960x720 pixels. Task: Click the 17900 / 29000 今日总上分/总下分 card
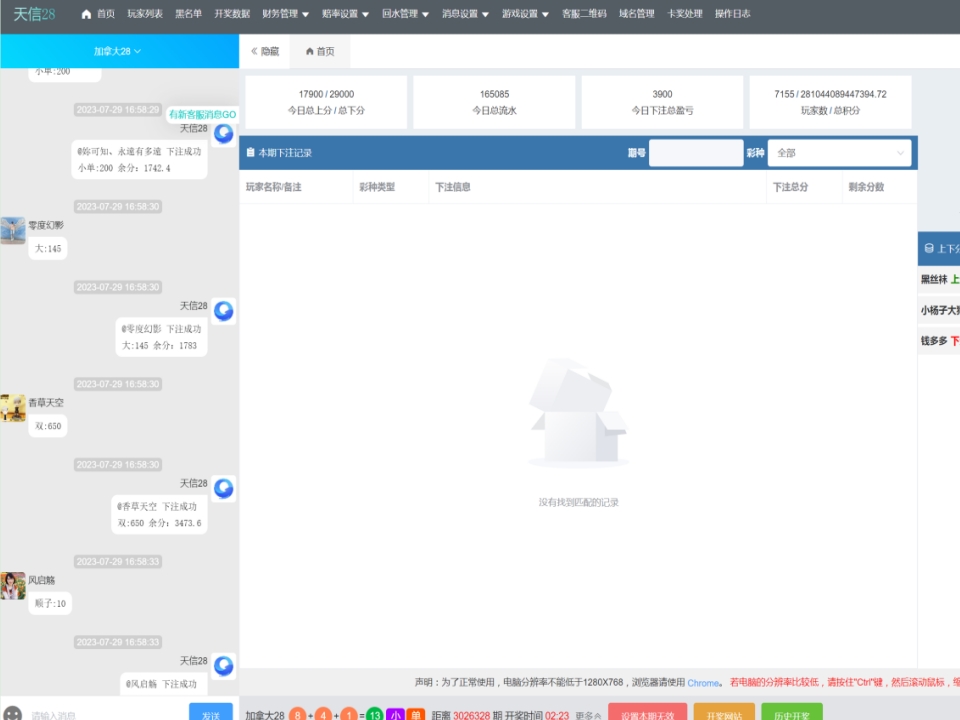(x=326, y=102)
